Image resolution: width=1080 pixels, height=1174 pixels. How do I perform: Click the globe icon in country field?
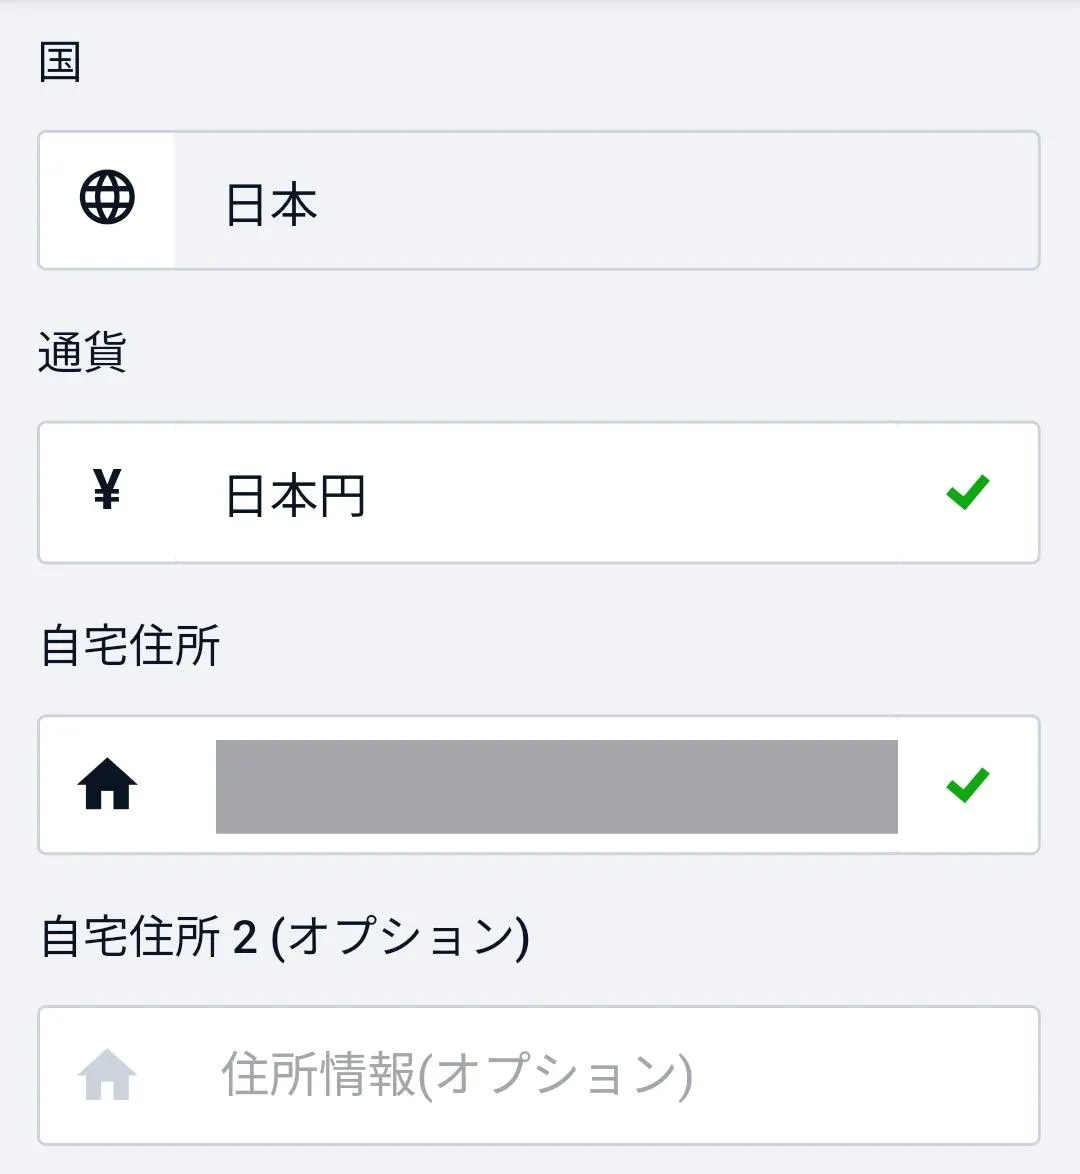(107, 199)
